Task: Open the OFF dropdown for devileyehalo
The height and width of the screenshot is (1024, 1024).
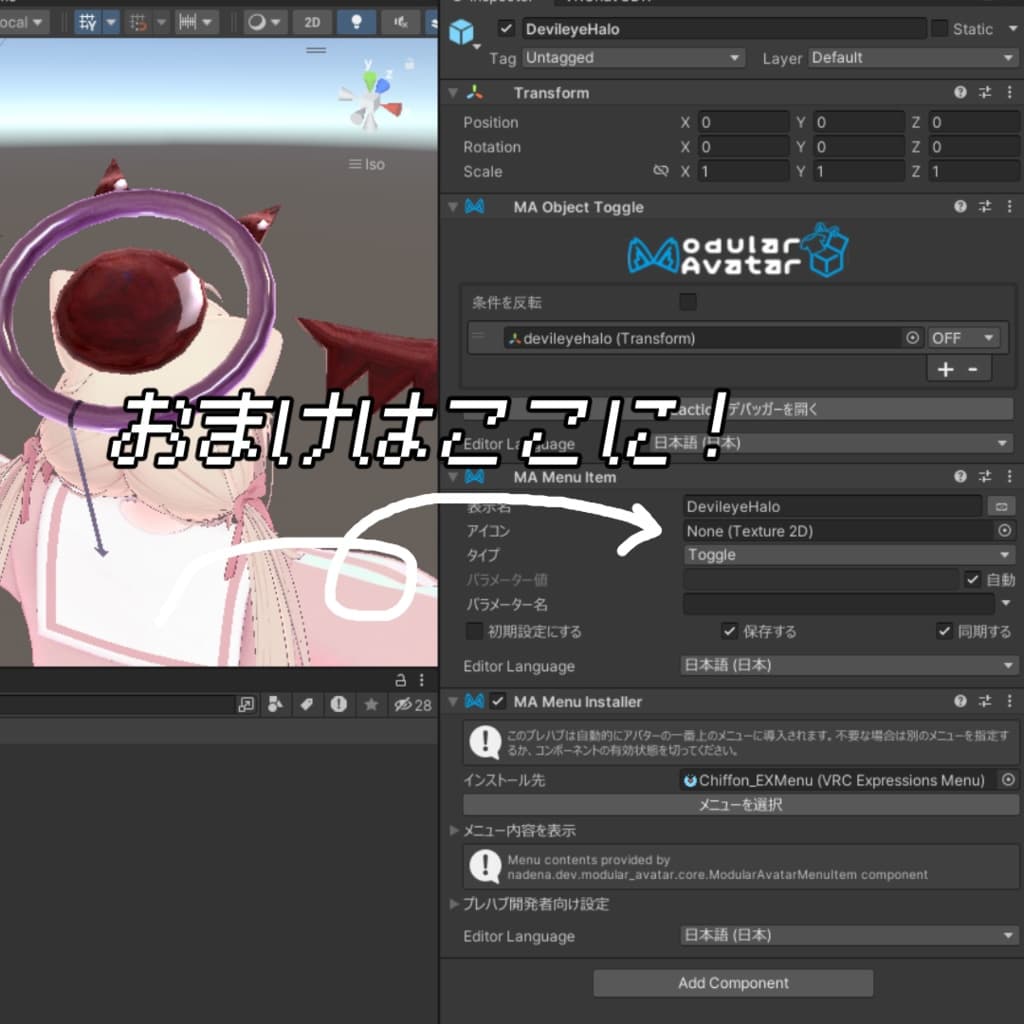Action: pyautogui.click(x=963, y=338)
